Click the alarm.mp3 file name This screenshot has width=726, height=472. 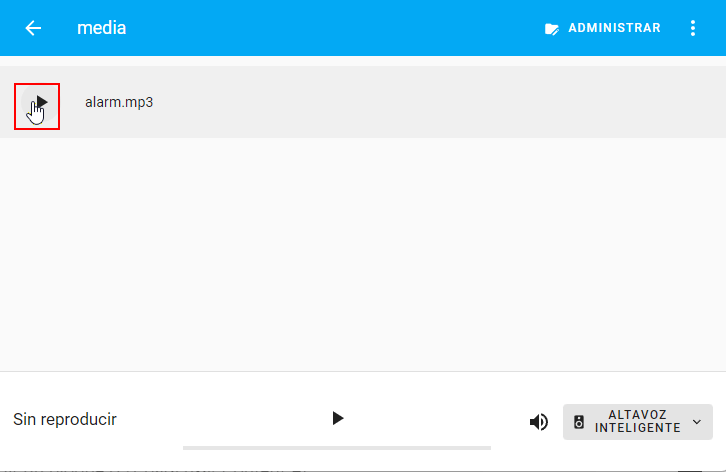pyautogui.click(x=119, y=102)
